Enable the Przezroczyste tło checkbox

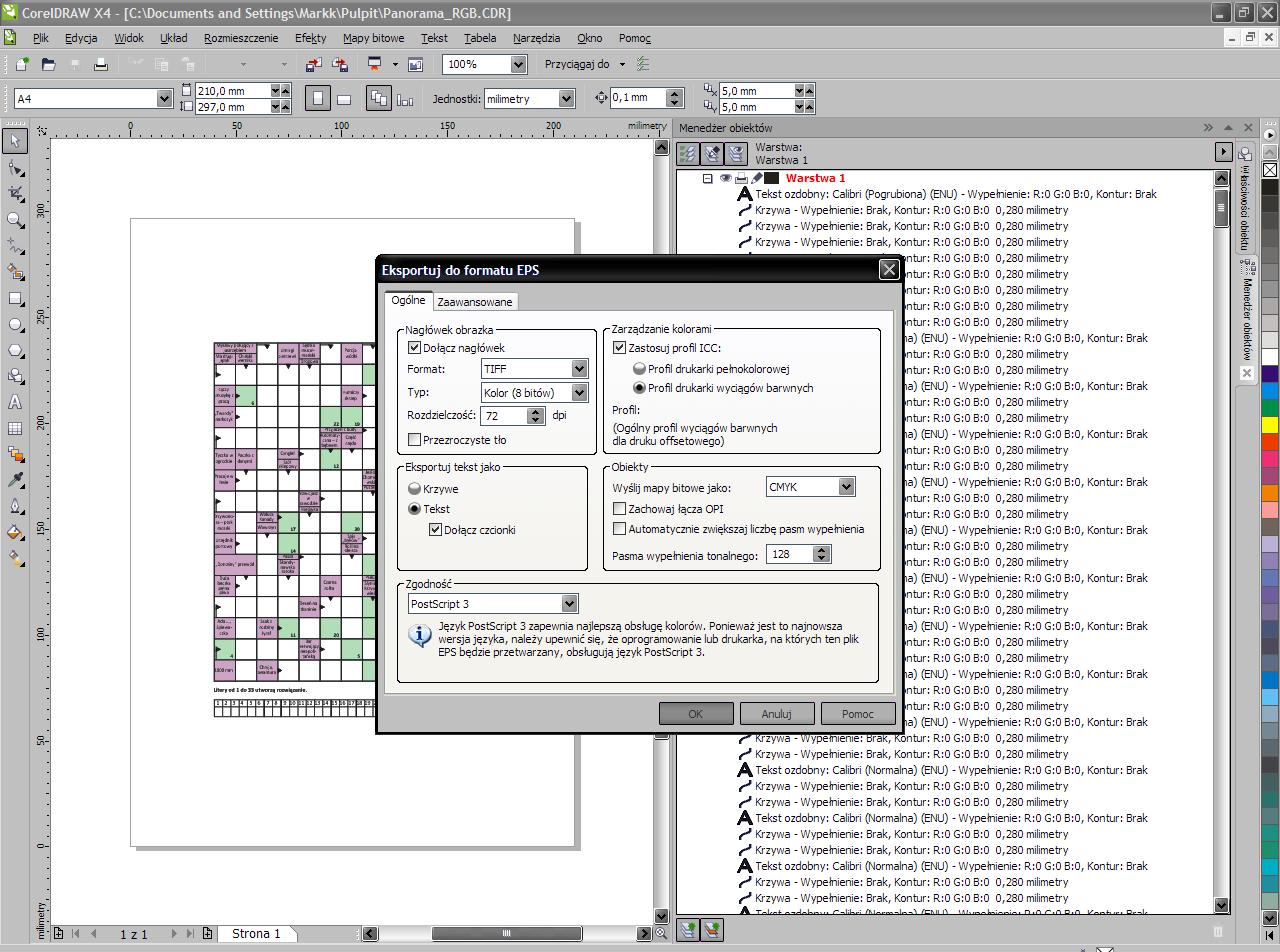[x=415, y=440]
